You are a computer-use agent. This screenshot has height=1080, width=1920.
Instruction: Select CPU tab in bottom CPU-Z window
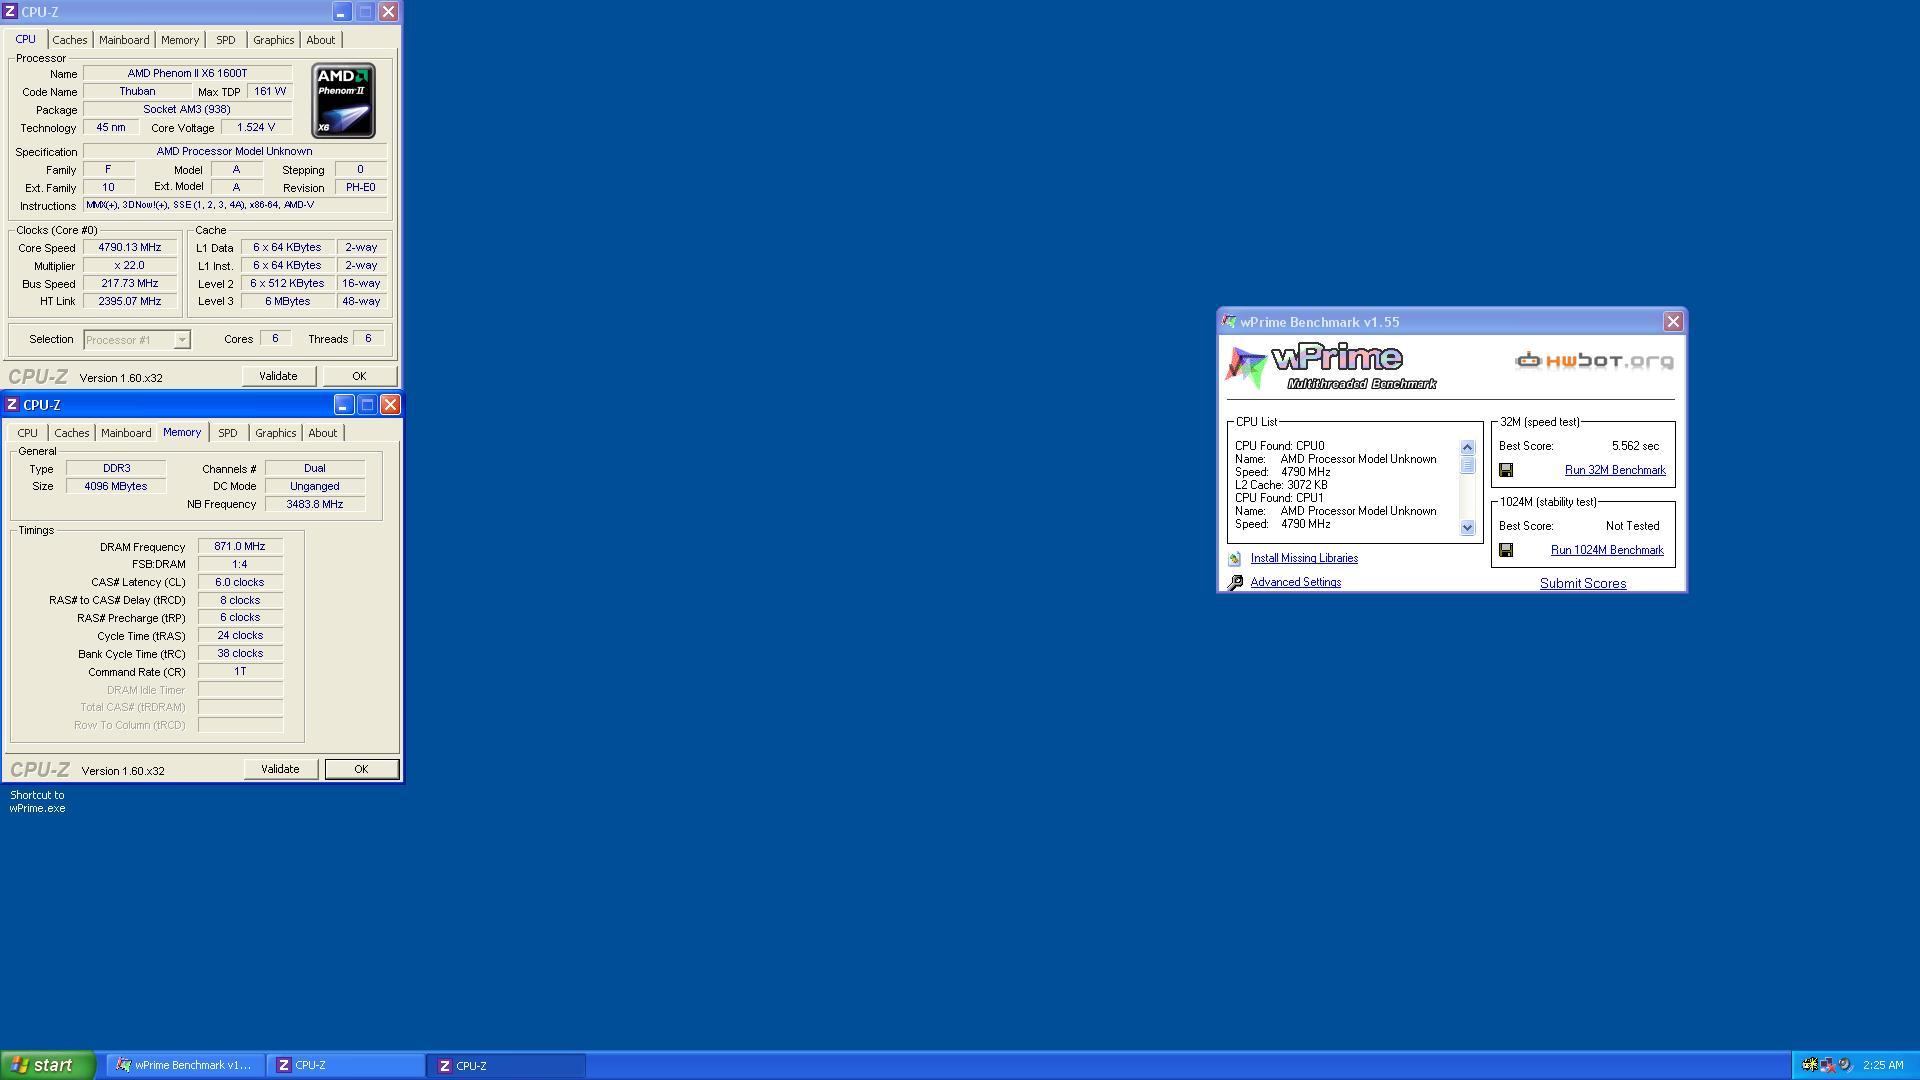(x=27, y=433)
